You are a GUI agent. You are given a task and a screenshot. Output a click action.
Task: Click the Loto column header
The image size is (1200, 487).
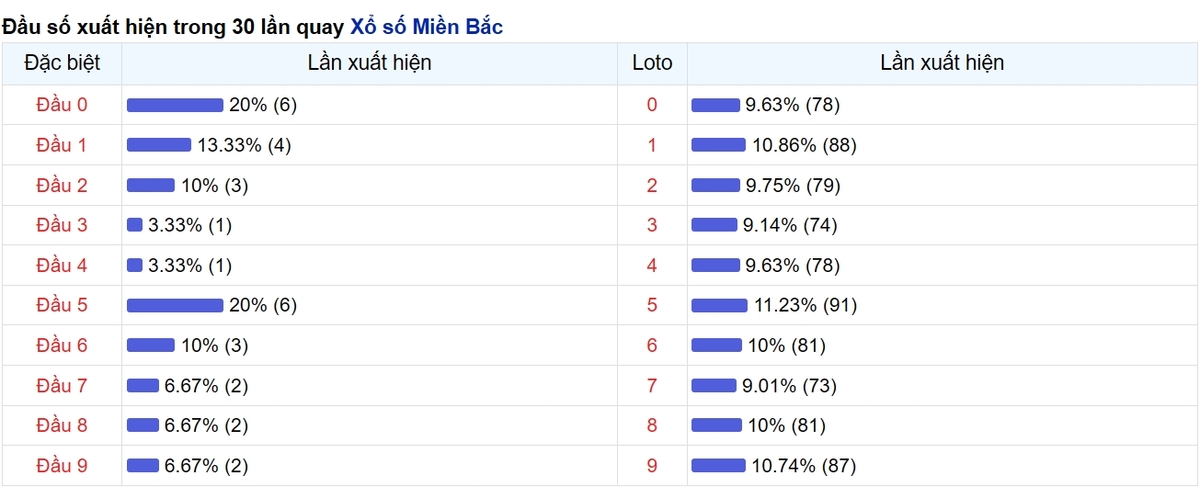pyautogui.click(x=652, y=63)
